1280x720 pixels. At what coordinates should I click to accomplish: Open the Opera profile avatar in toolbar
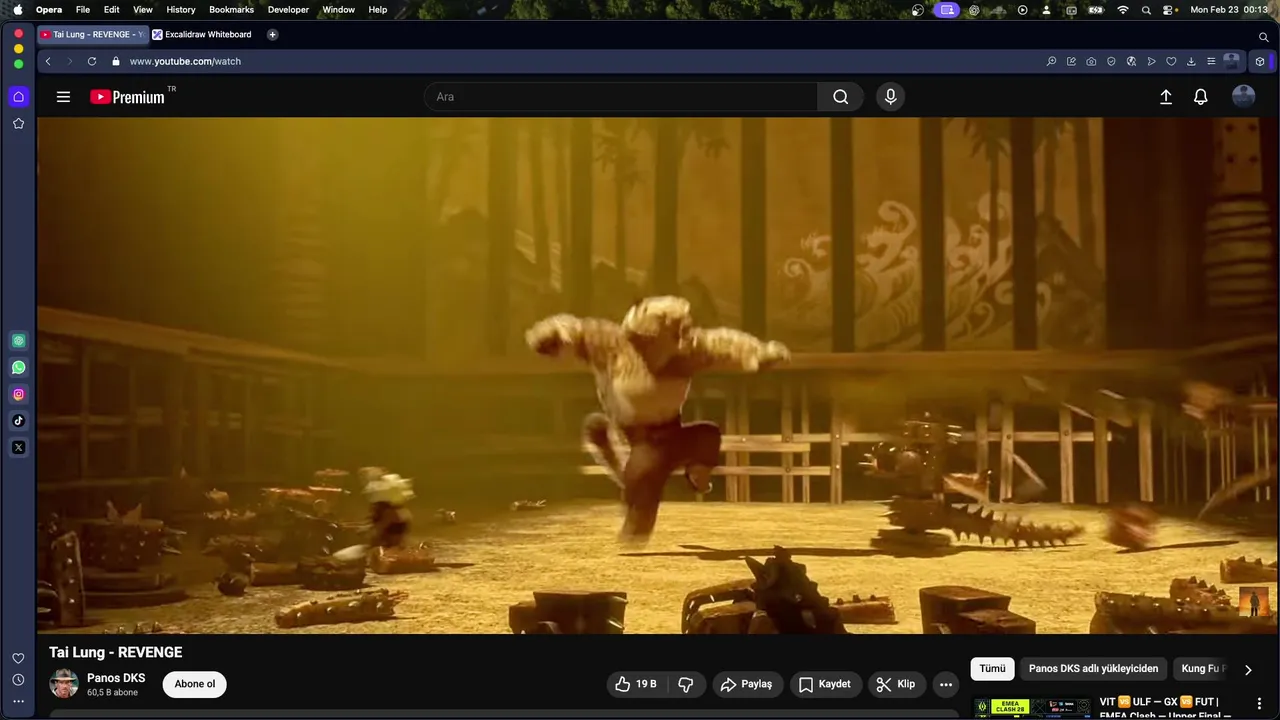[x=1232, y=61]
